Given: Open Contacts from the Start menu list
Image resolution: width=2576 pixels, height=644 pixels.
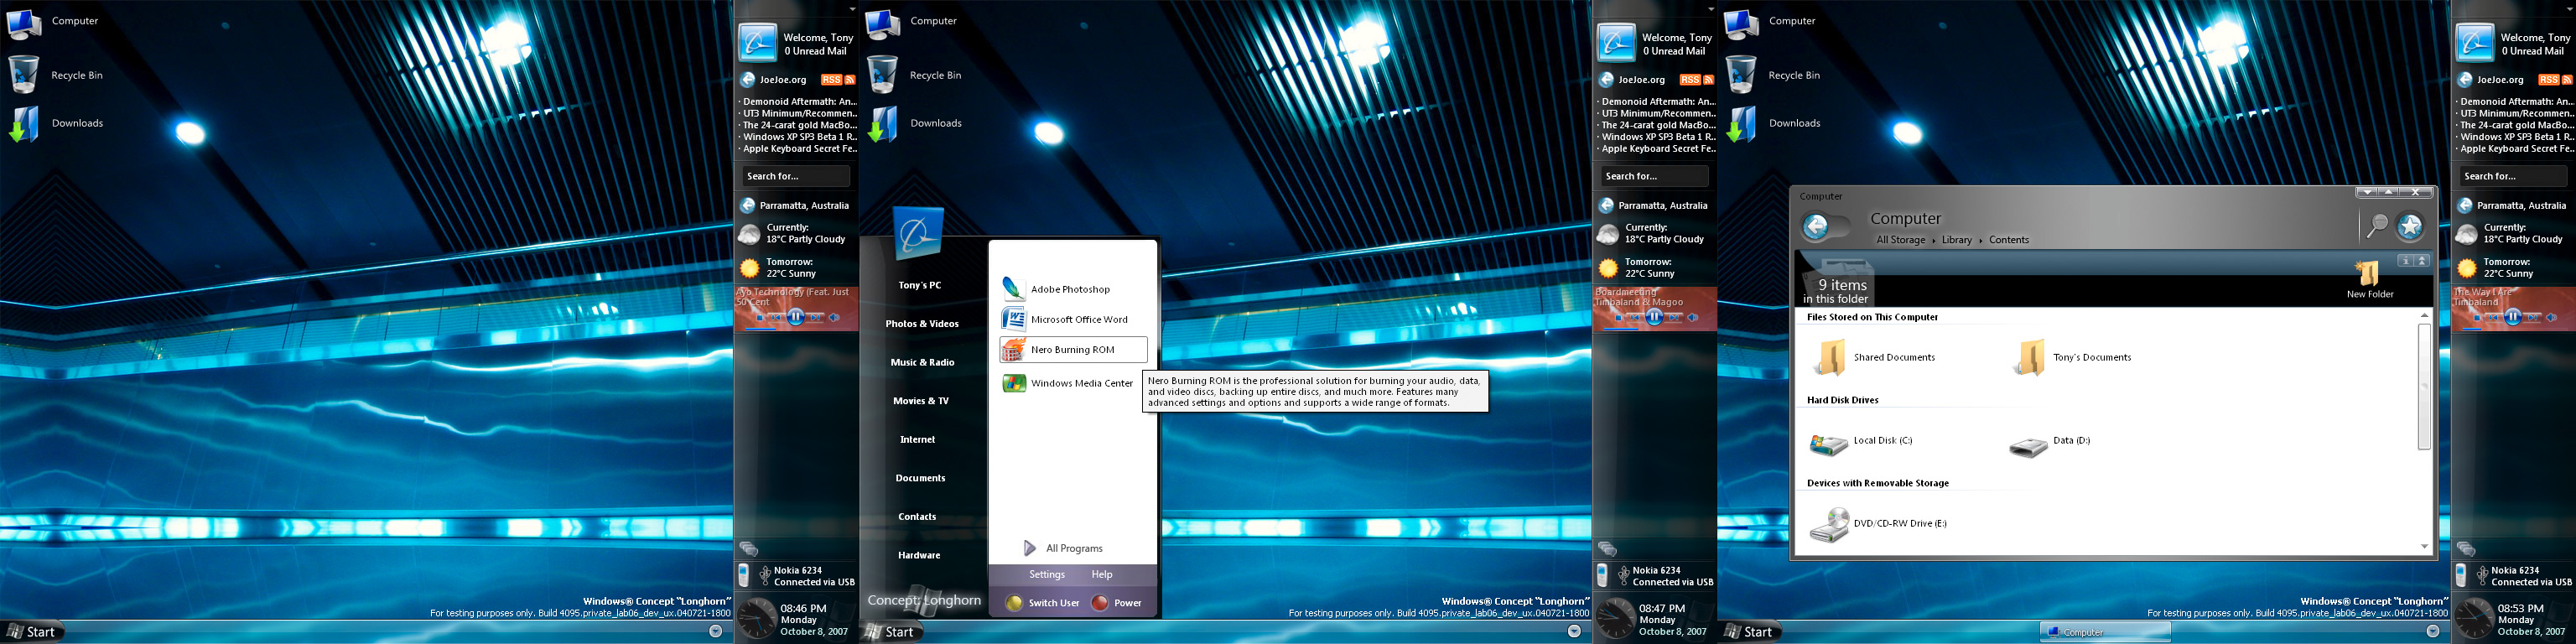Looking at the screenshot, I should pos(917,517).
